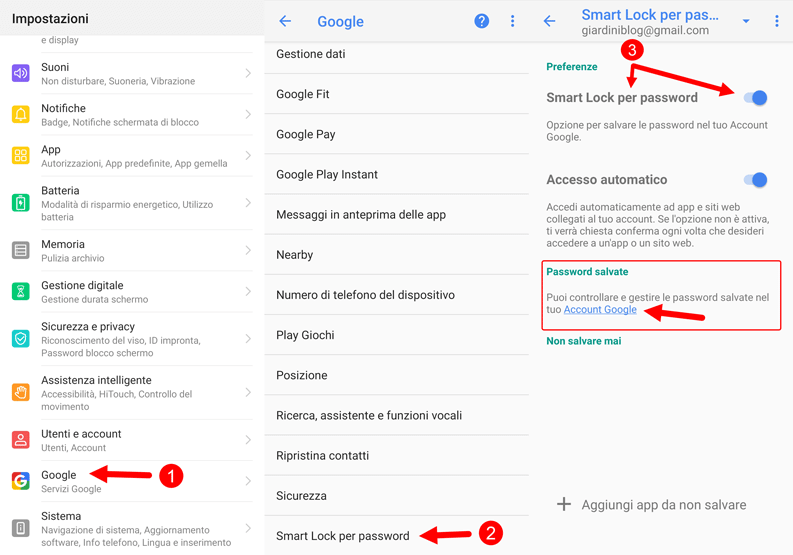Expand Sistema row chevron
This screenshot has width=793, height=555.
click(248, 529)
